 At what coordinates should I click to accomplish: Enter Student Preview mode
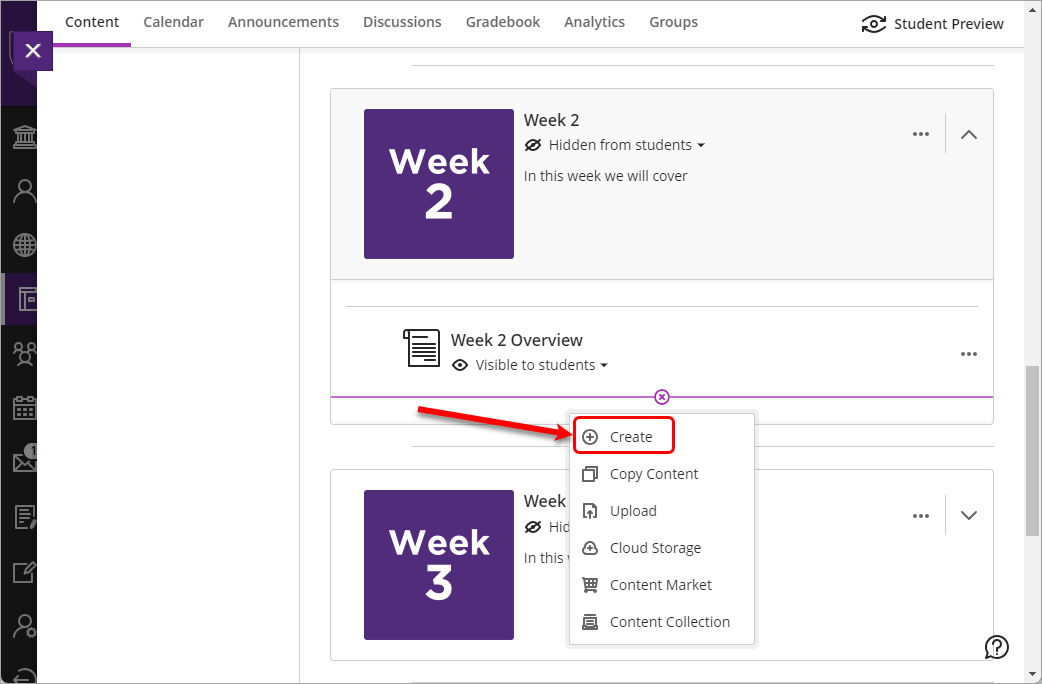click(x=931, y=23)
